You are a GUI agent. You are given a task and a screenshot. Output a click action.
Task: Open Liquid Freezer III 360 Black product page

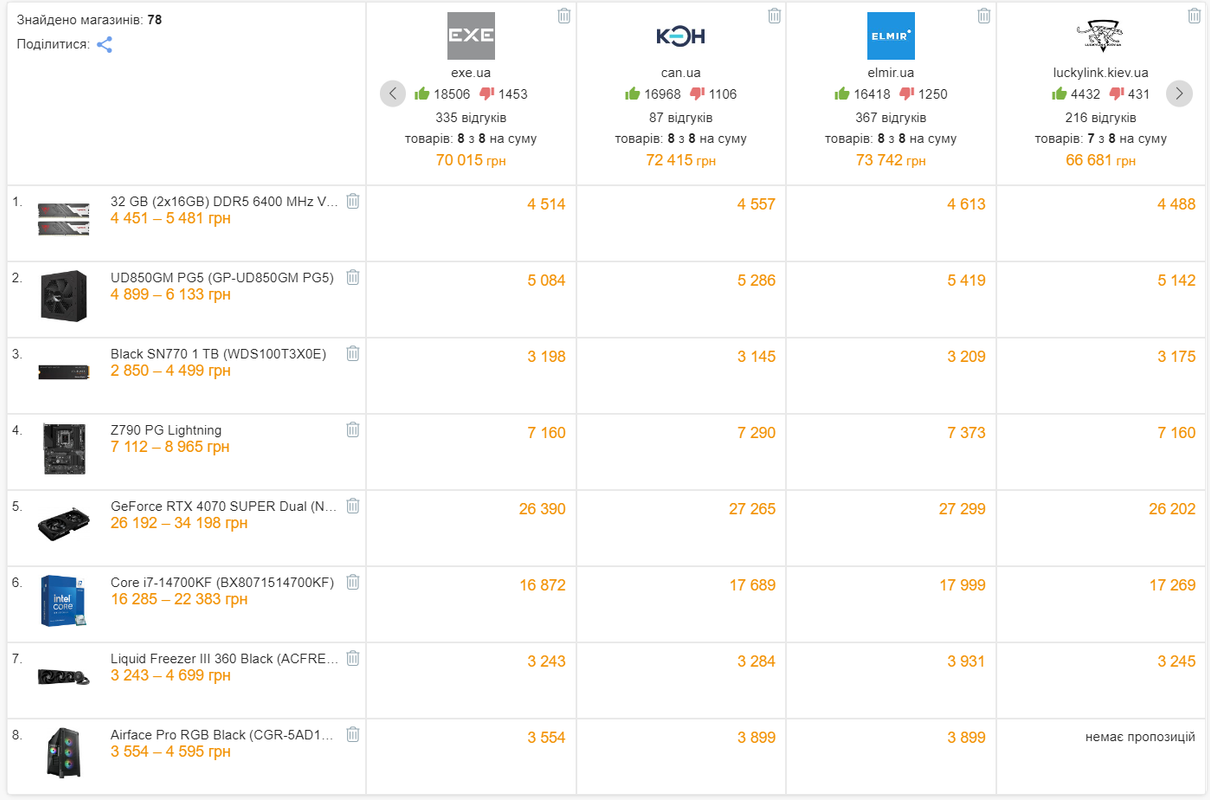(x=224, y=659)
